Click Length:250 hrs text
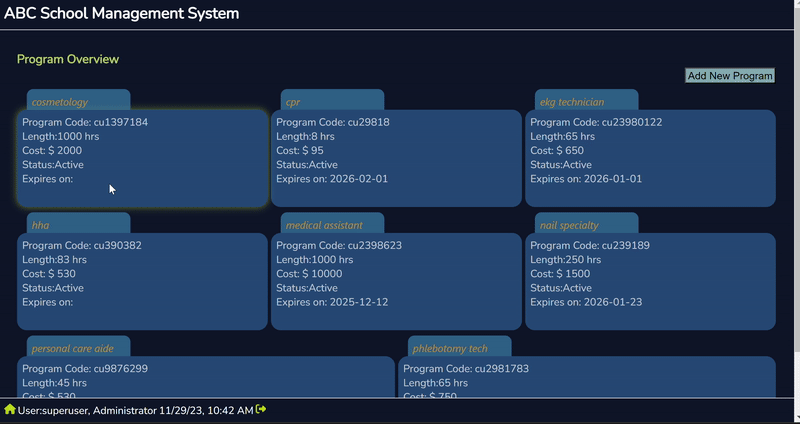The width and height of the screenshot is (800, 424). coord(566,260)
